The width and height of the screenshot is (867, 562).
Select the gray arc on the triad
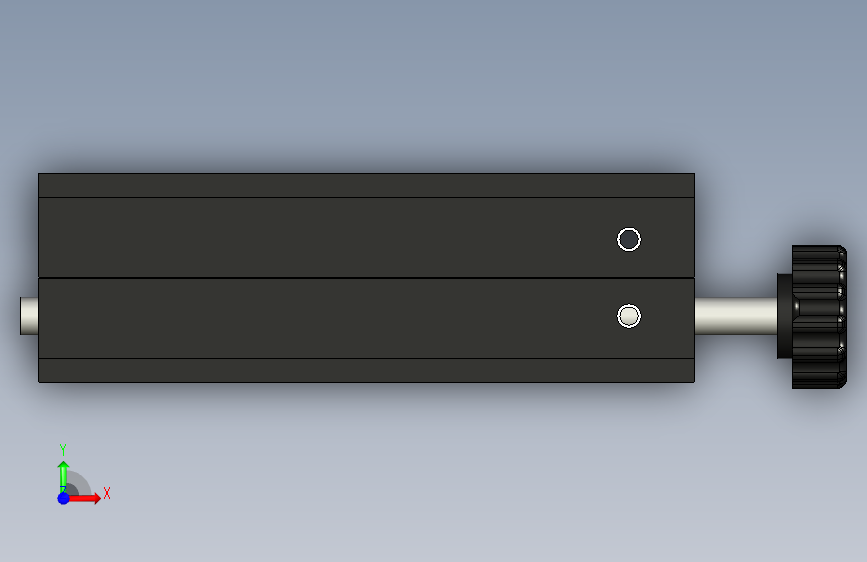coord(79,483)
